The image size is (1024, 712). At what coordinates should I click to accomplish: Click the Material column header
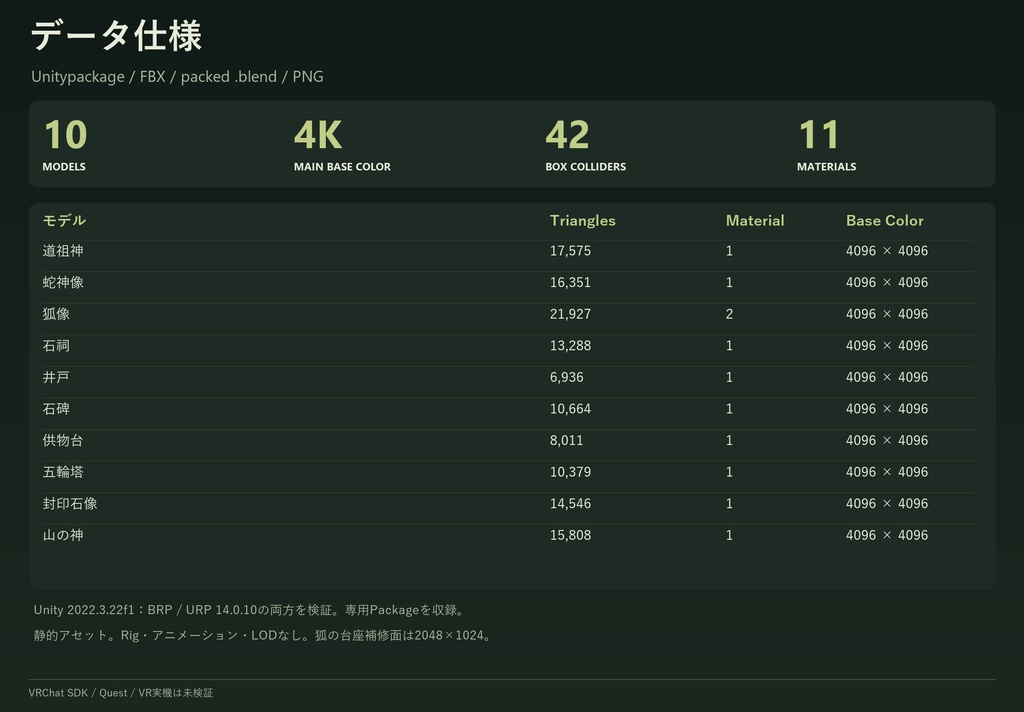[755, 221]
